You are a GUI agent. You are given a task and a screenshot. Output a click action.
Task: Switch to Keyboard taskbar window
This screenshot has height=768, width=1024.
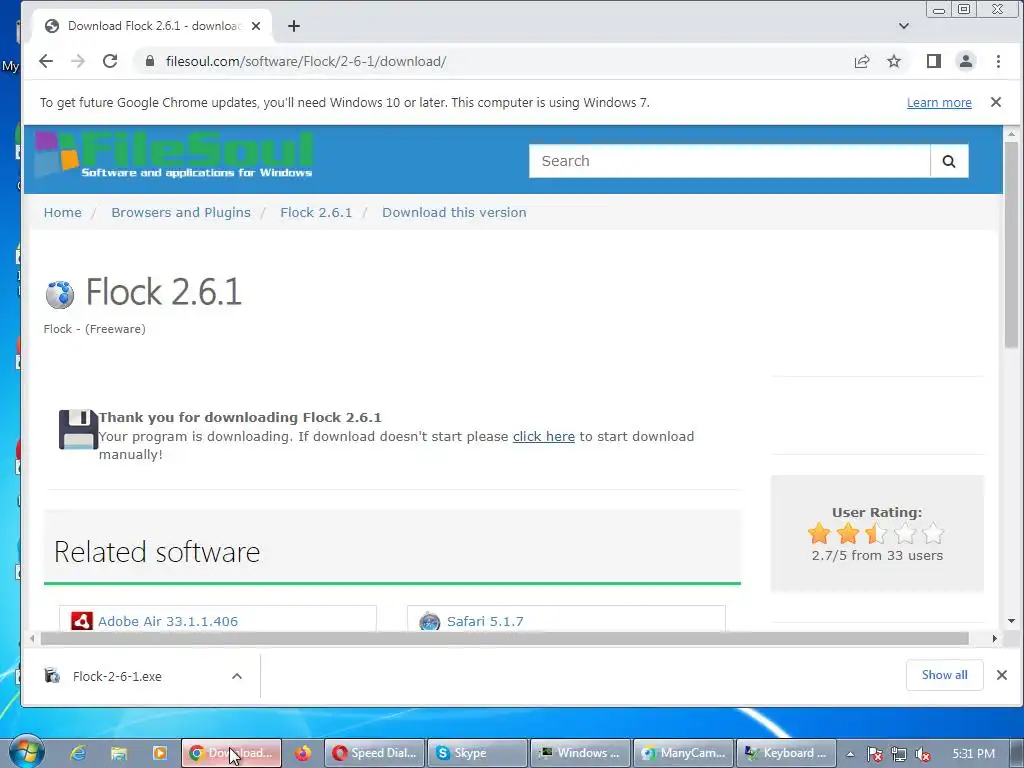(787, 753)
